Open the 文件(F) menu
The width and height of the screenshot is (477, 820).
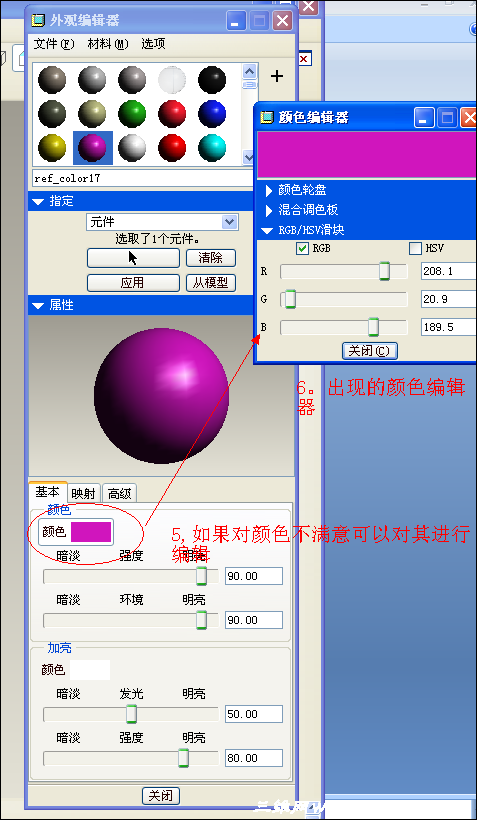54,44
